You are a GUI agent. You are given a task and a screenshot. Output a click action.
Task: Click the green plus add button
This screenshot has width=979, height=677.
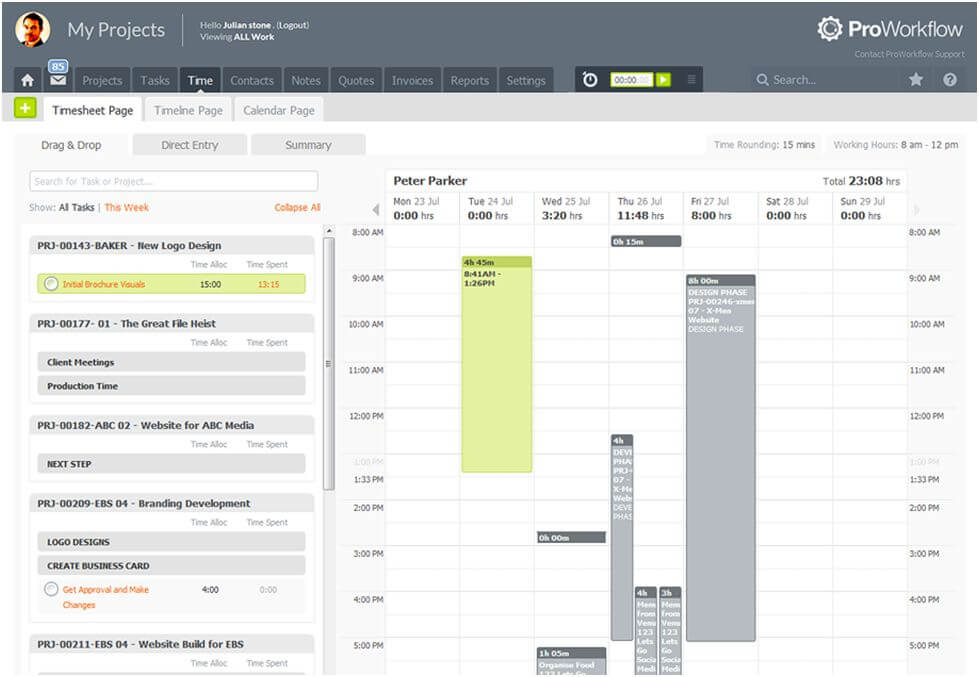(x=26, y=108)
